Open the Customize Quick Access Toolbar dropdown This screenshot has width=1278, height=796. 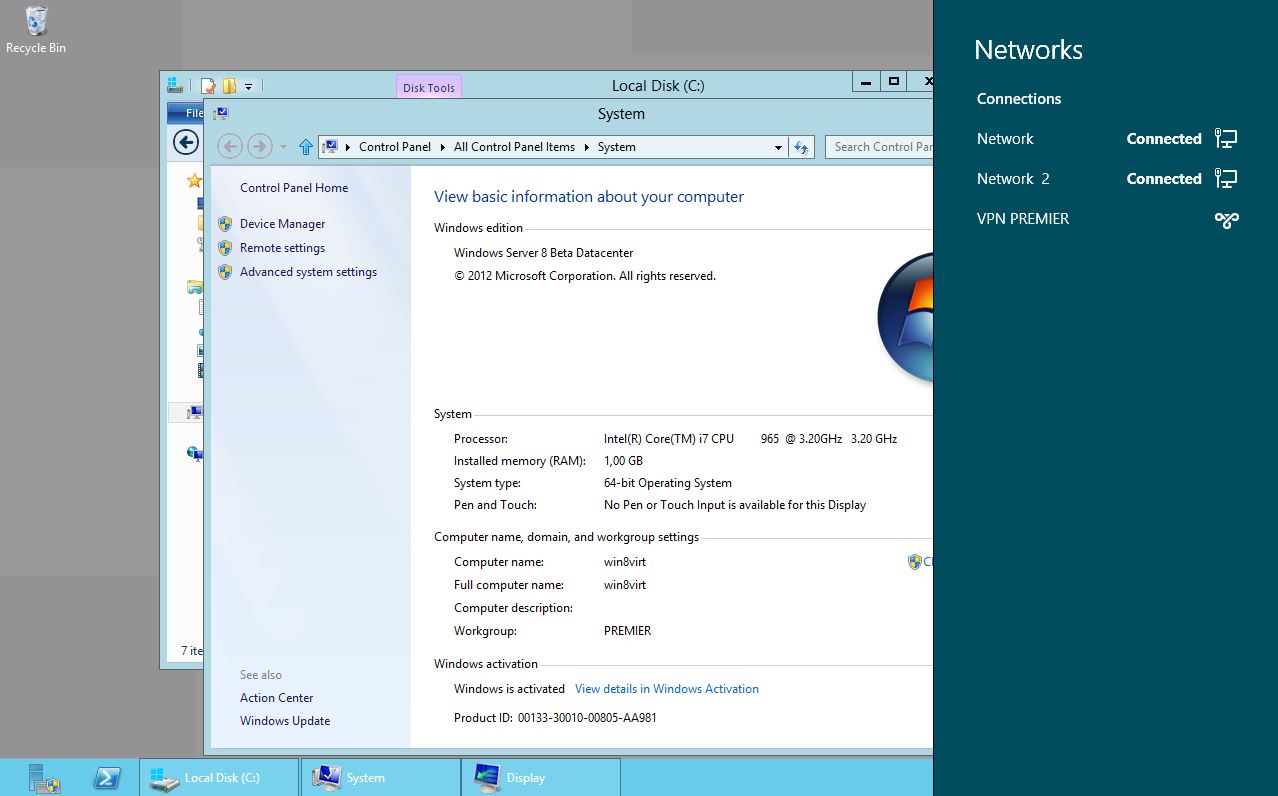tap(248, 86)
